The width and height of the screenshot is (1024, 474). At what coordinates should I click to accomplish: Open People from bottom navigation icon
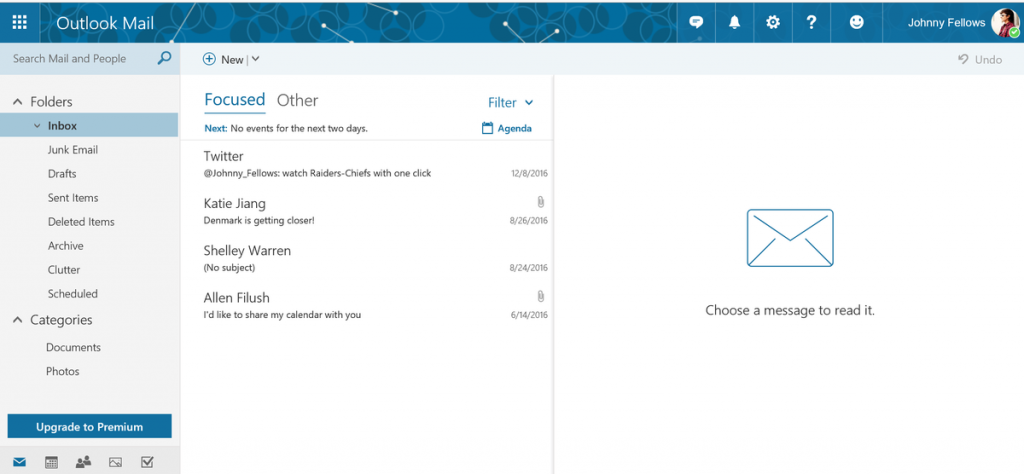(x=83, y=462)
